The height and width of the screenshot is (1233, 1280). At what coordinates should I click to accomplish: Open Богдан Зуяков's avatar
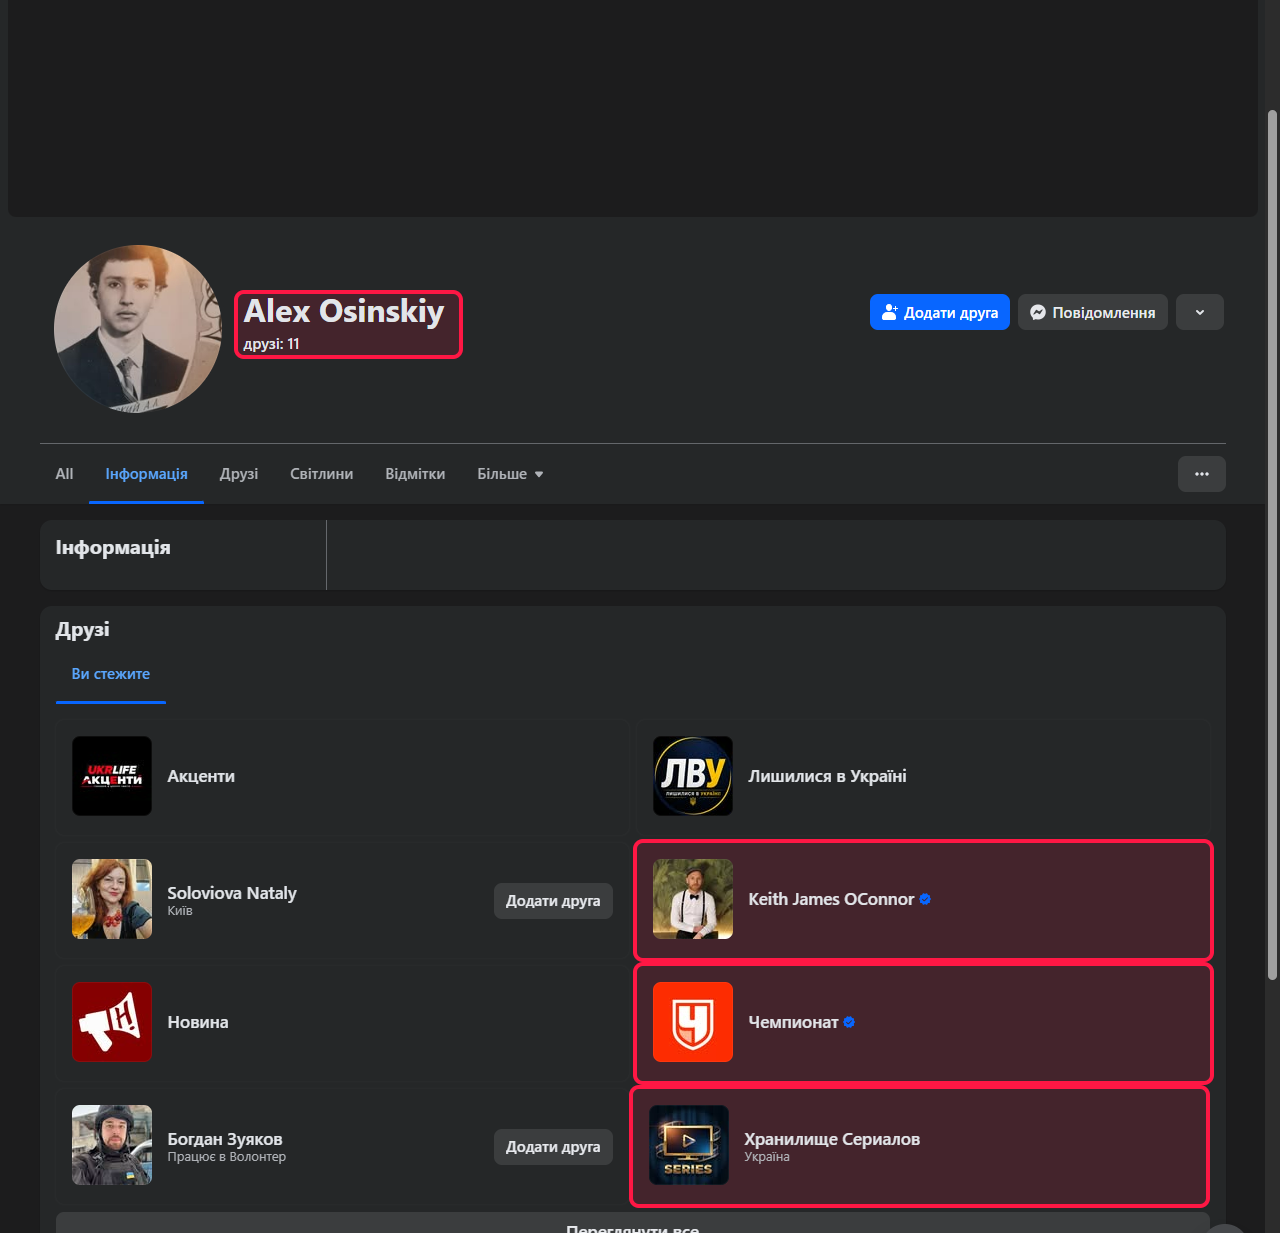pyautogui.click(x=112, y=1145)
